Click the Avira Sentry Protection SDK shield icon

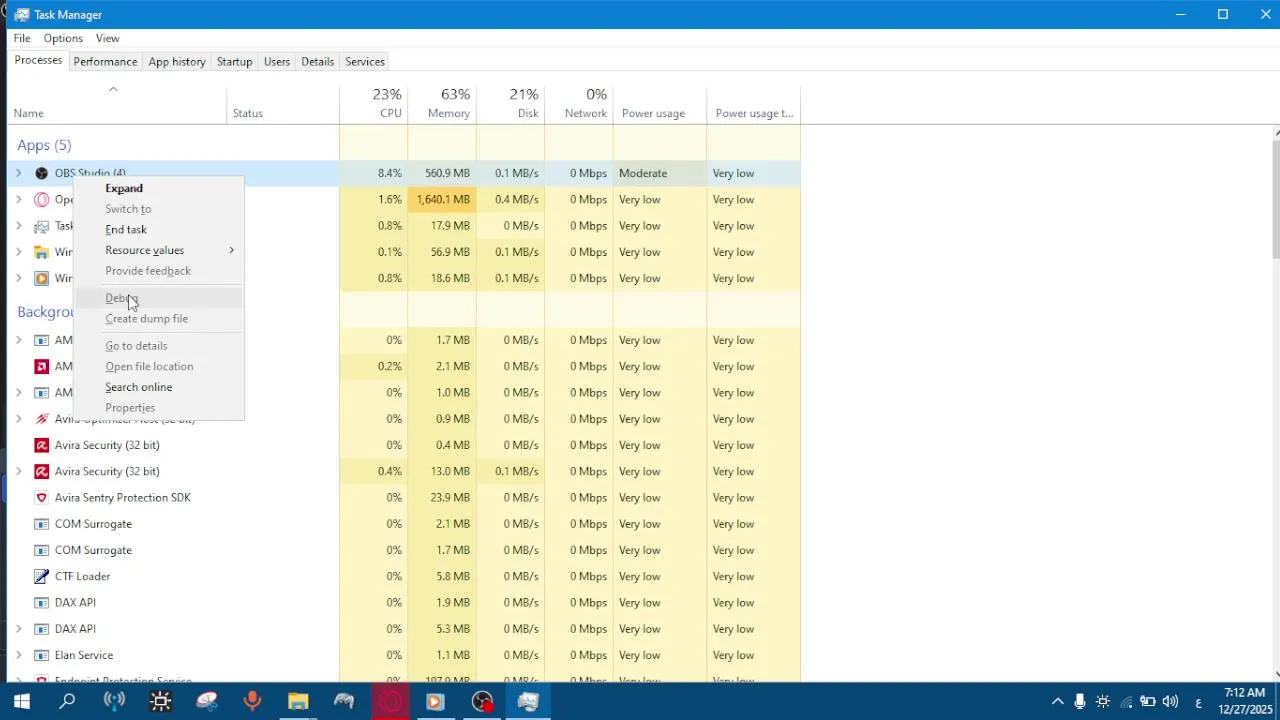tap(41, 497)
